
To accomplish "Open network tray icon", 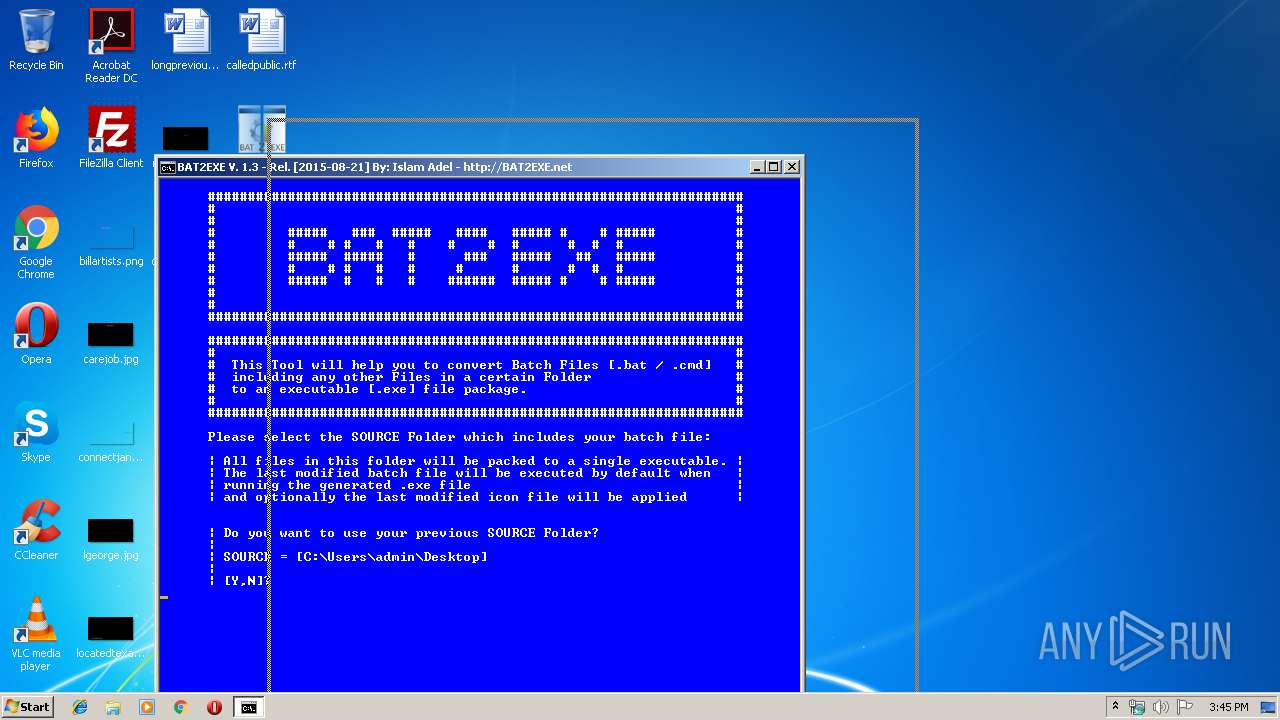I will (x=1137, y=707).
